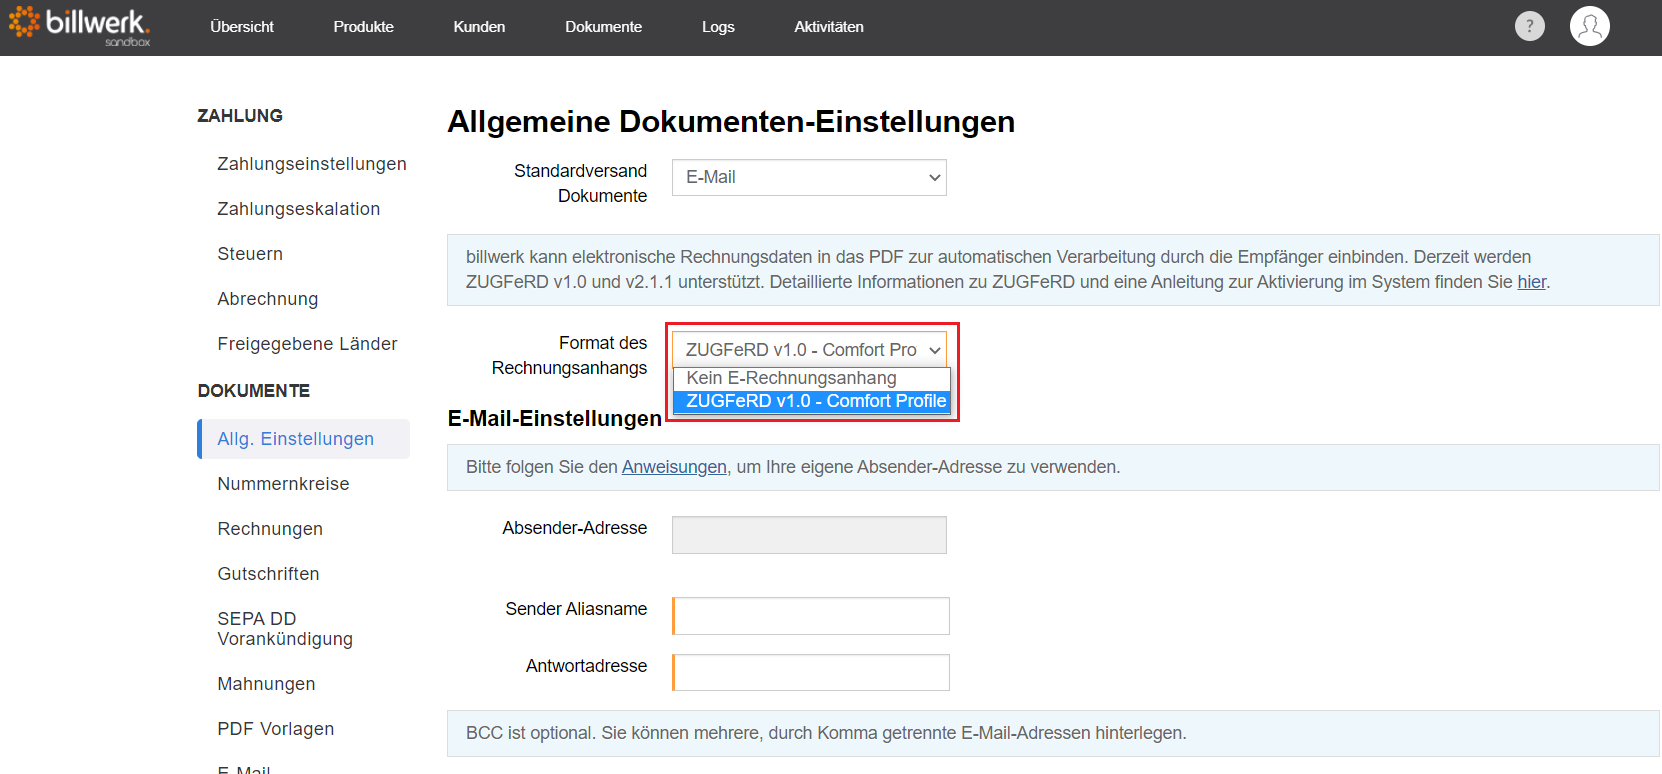1662x774 pixels.
Task: Open Gutschriften in the sidebar
Action: 268,574
